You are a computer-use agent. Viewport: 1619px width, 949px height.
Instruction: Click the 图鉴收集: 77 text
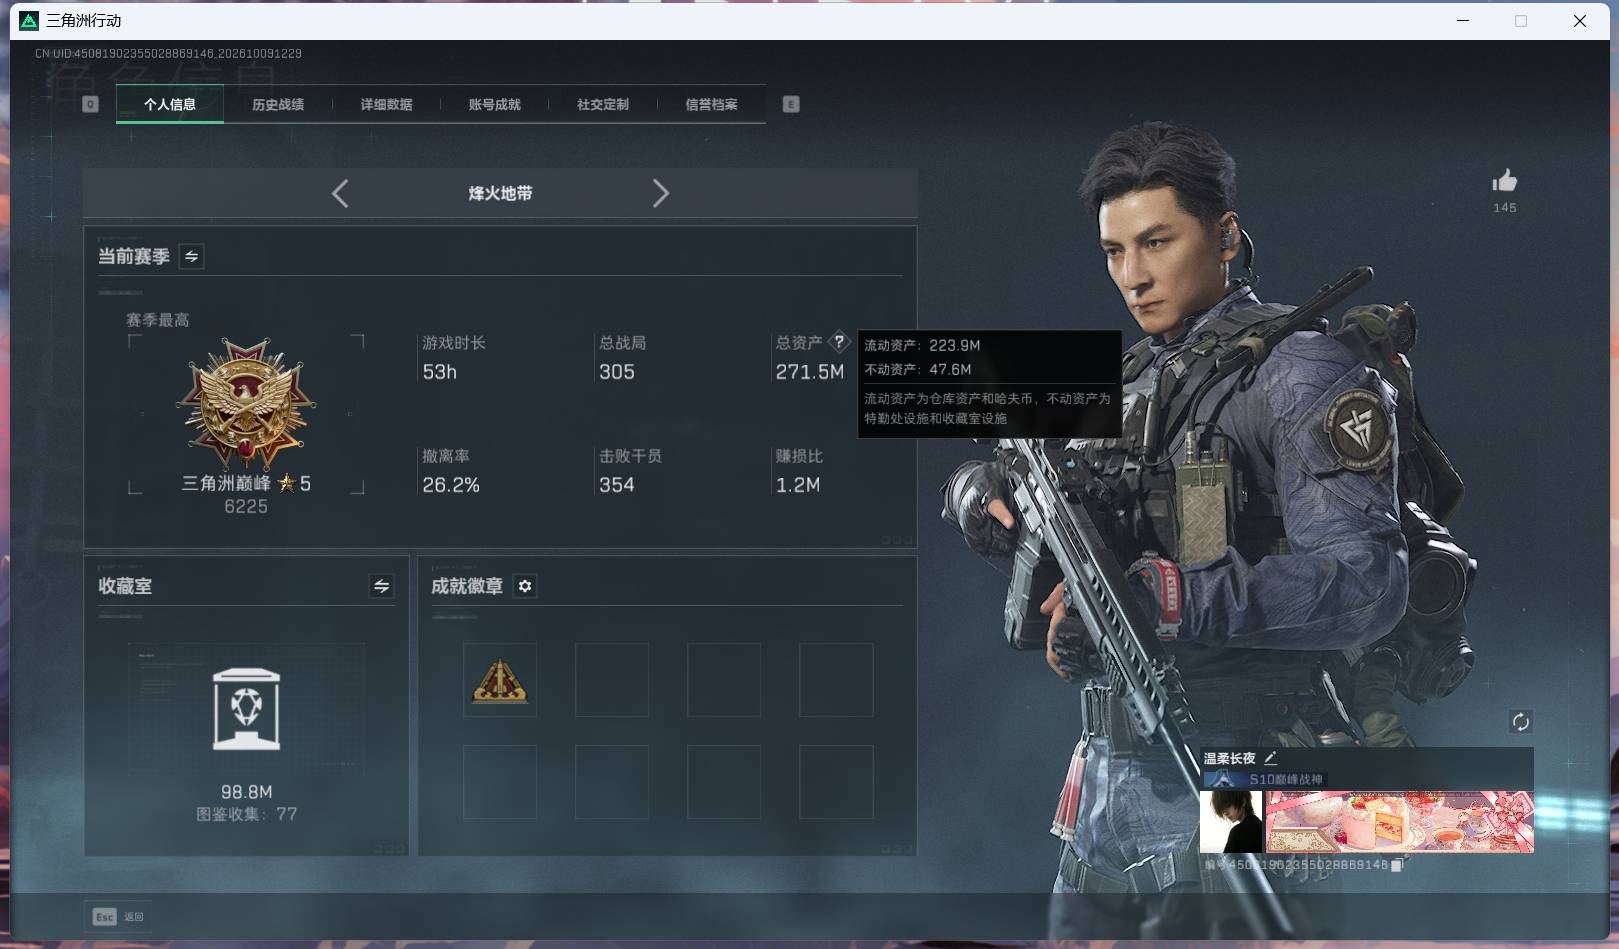[246, 814]
